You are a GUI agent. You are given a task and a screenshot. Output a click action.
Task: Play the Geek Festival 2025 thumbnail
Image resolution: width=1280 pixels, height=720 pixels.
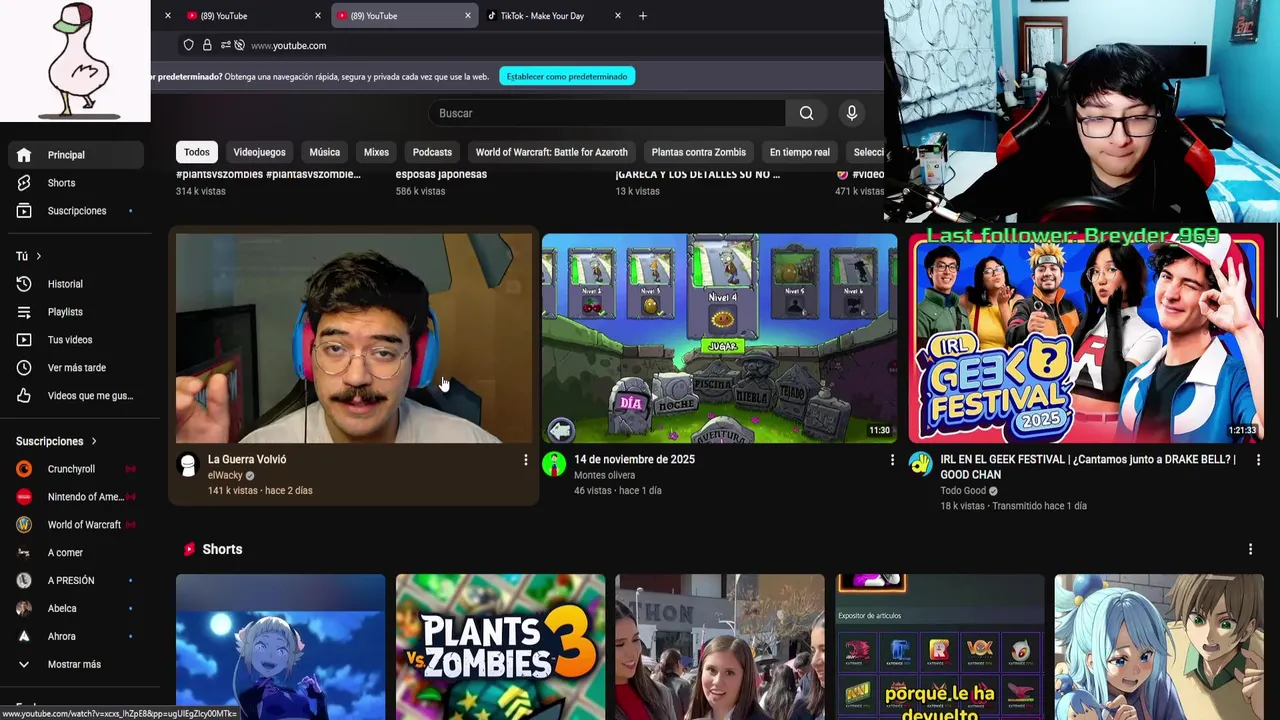(x=1086, y=338)
